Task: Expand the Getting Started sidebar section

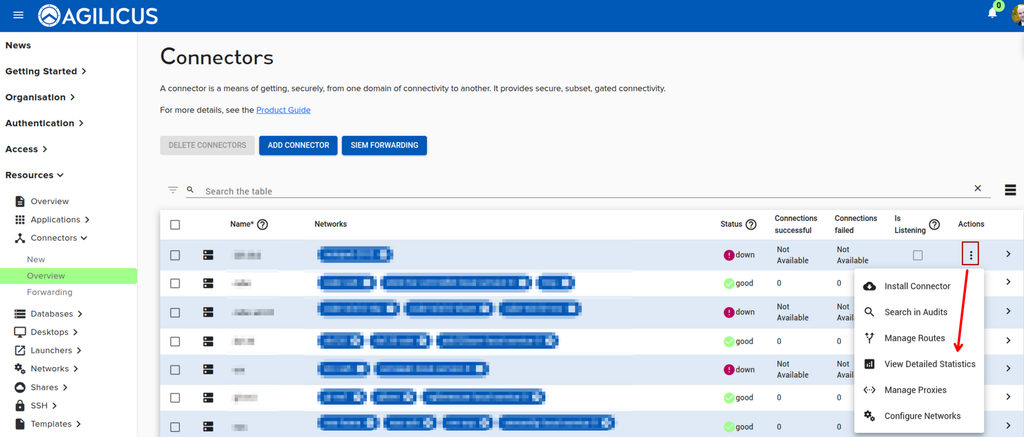Action: [x=46, y=71]
